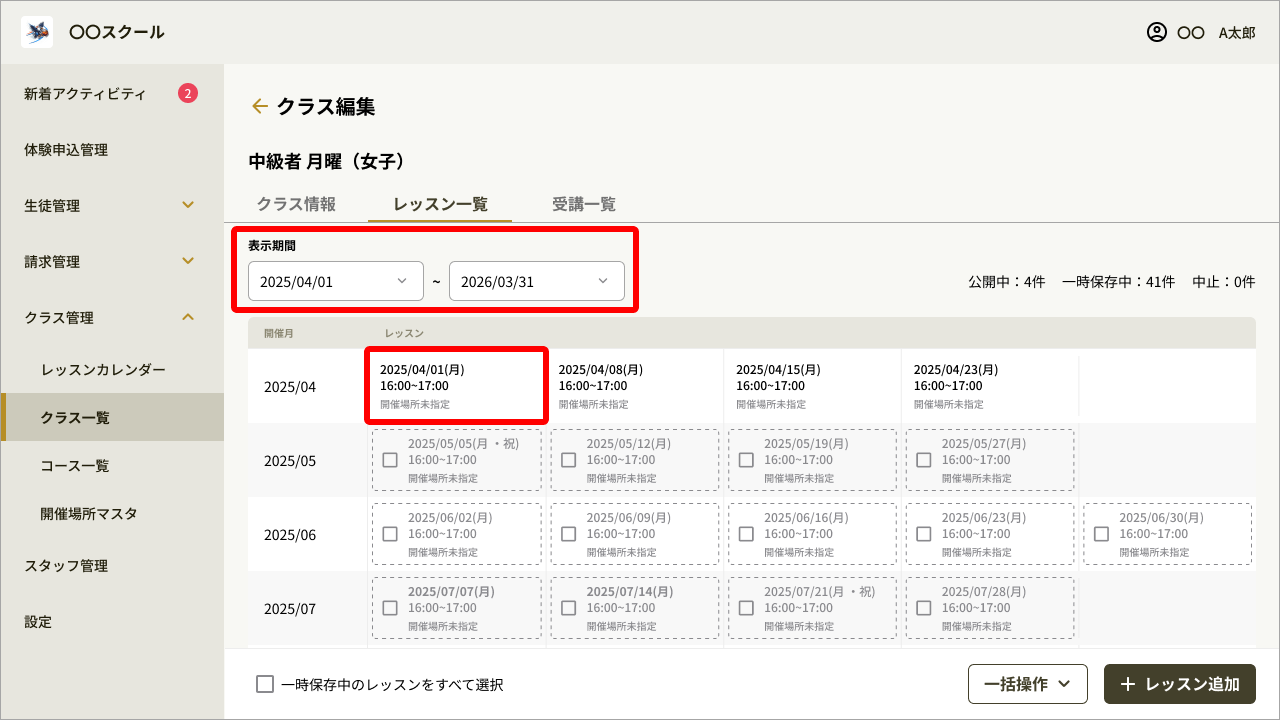This screenshot has width=1280, height=720.
Task: Tick the 2025/07/14 lesson checkbox
Action: (568, 607)
